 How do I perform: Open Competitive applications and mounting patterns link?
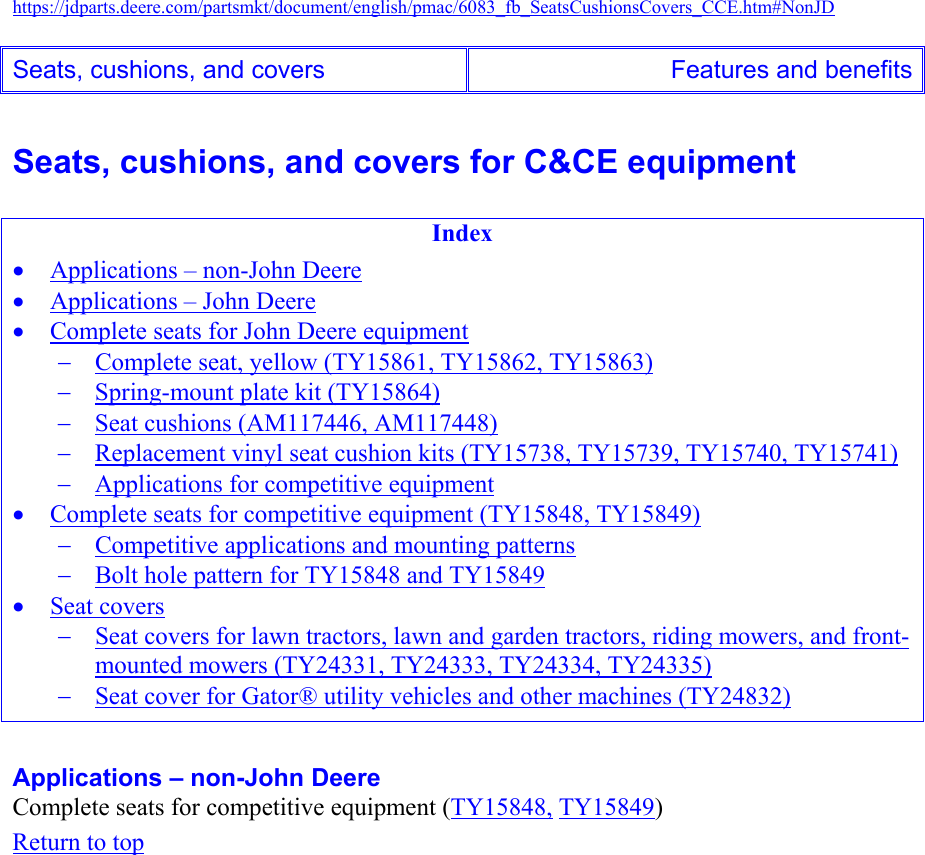click(x=335, y=546)
